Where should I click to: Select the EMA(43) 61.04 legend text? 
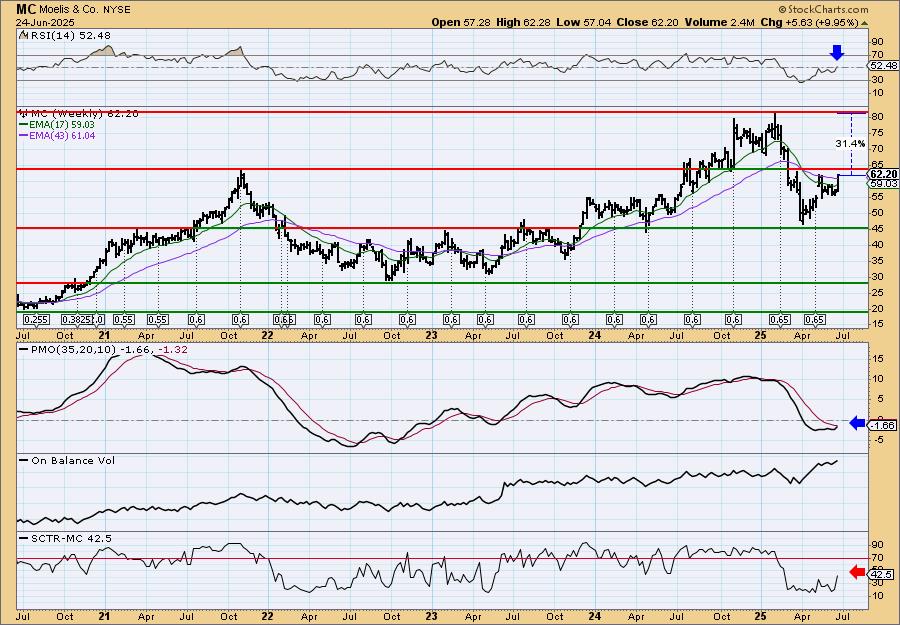(x=62, y=136)
